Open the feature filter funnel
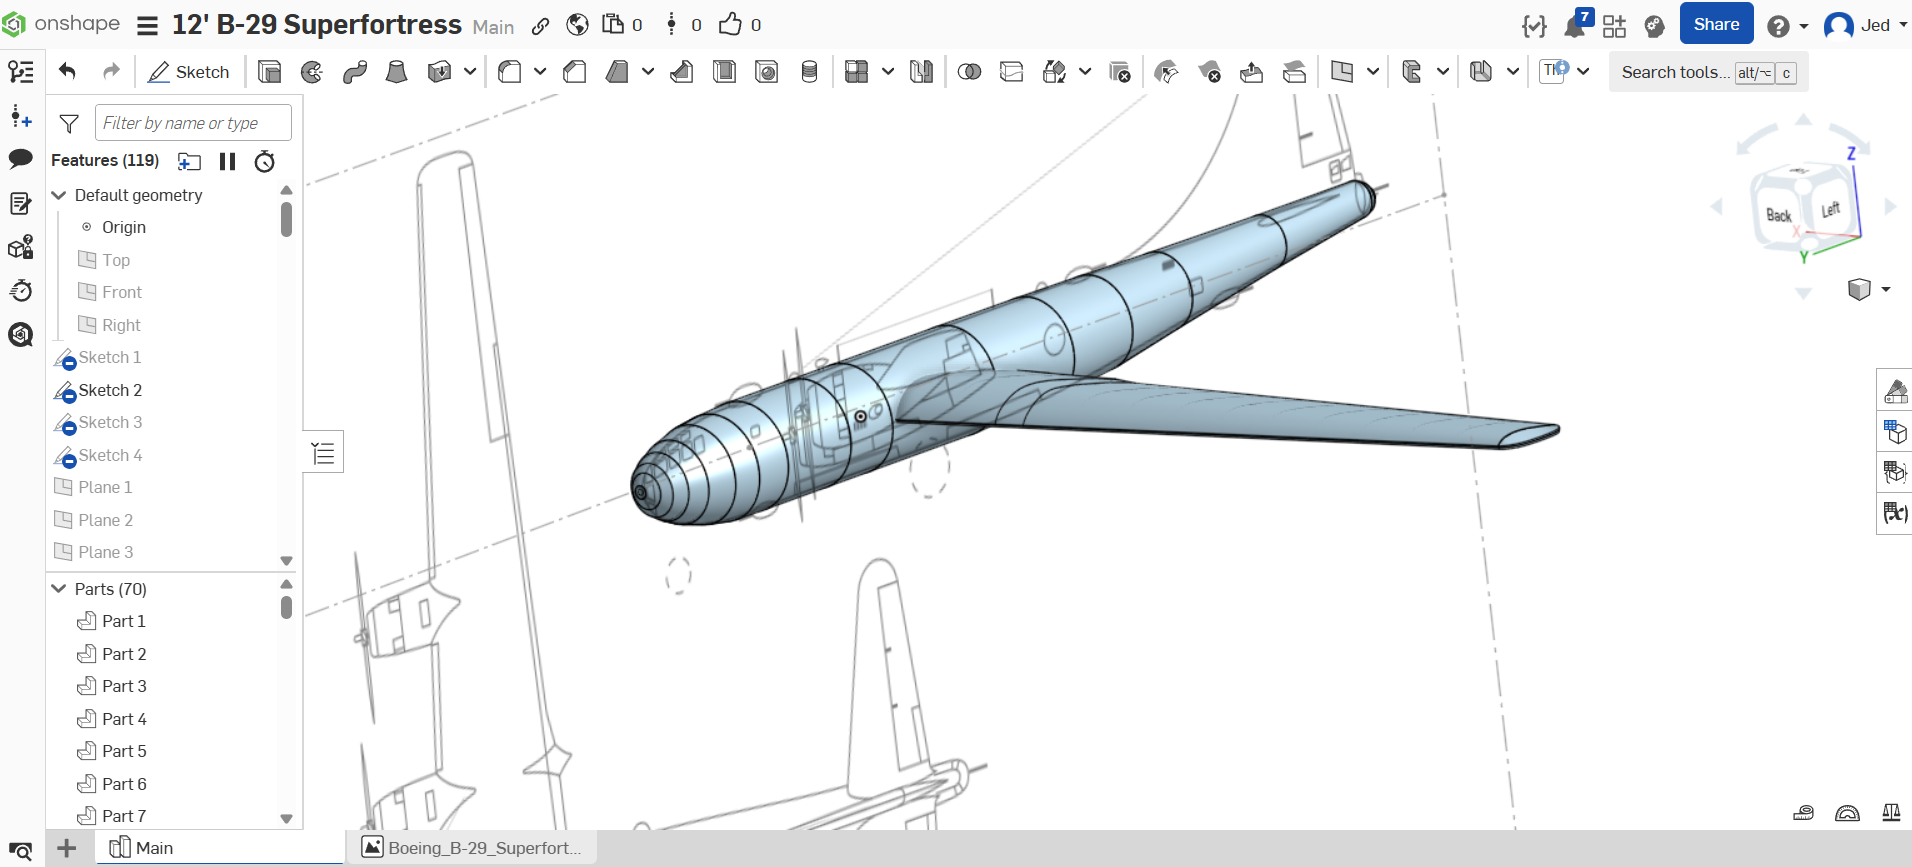The width and height of the screenshot is (1912, 867). pyautogui.click(x=69, y=123)
